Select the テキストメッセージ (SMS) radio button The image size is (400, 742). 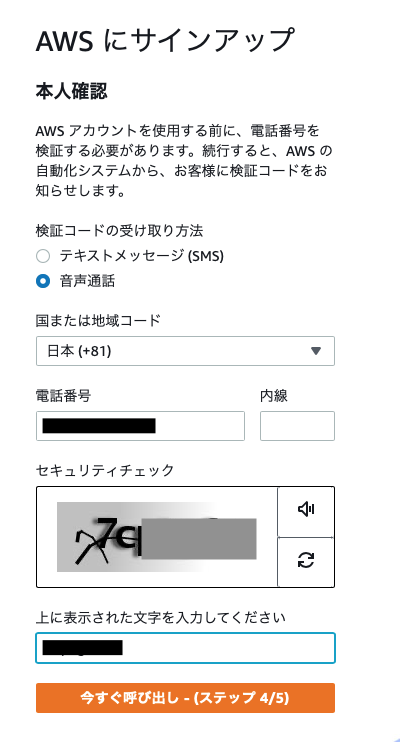point(43,256)
